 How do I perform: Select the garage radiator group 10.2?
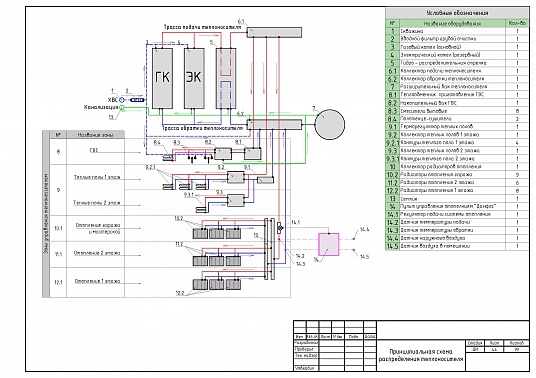click(217, 233)
